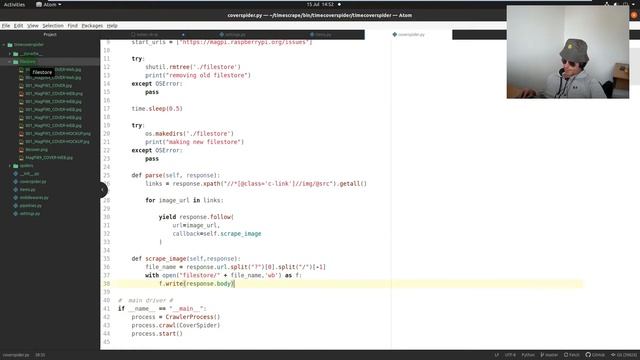Click the folder icon of the filestore directory

(16, 62)
